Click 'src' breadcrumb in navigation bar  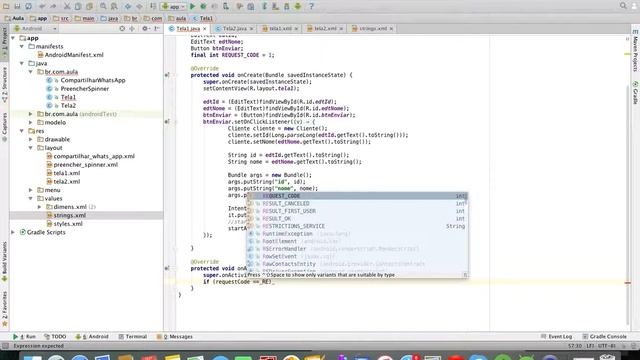pyautogui.click(x=61, y=18)
